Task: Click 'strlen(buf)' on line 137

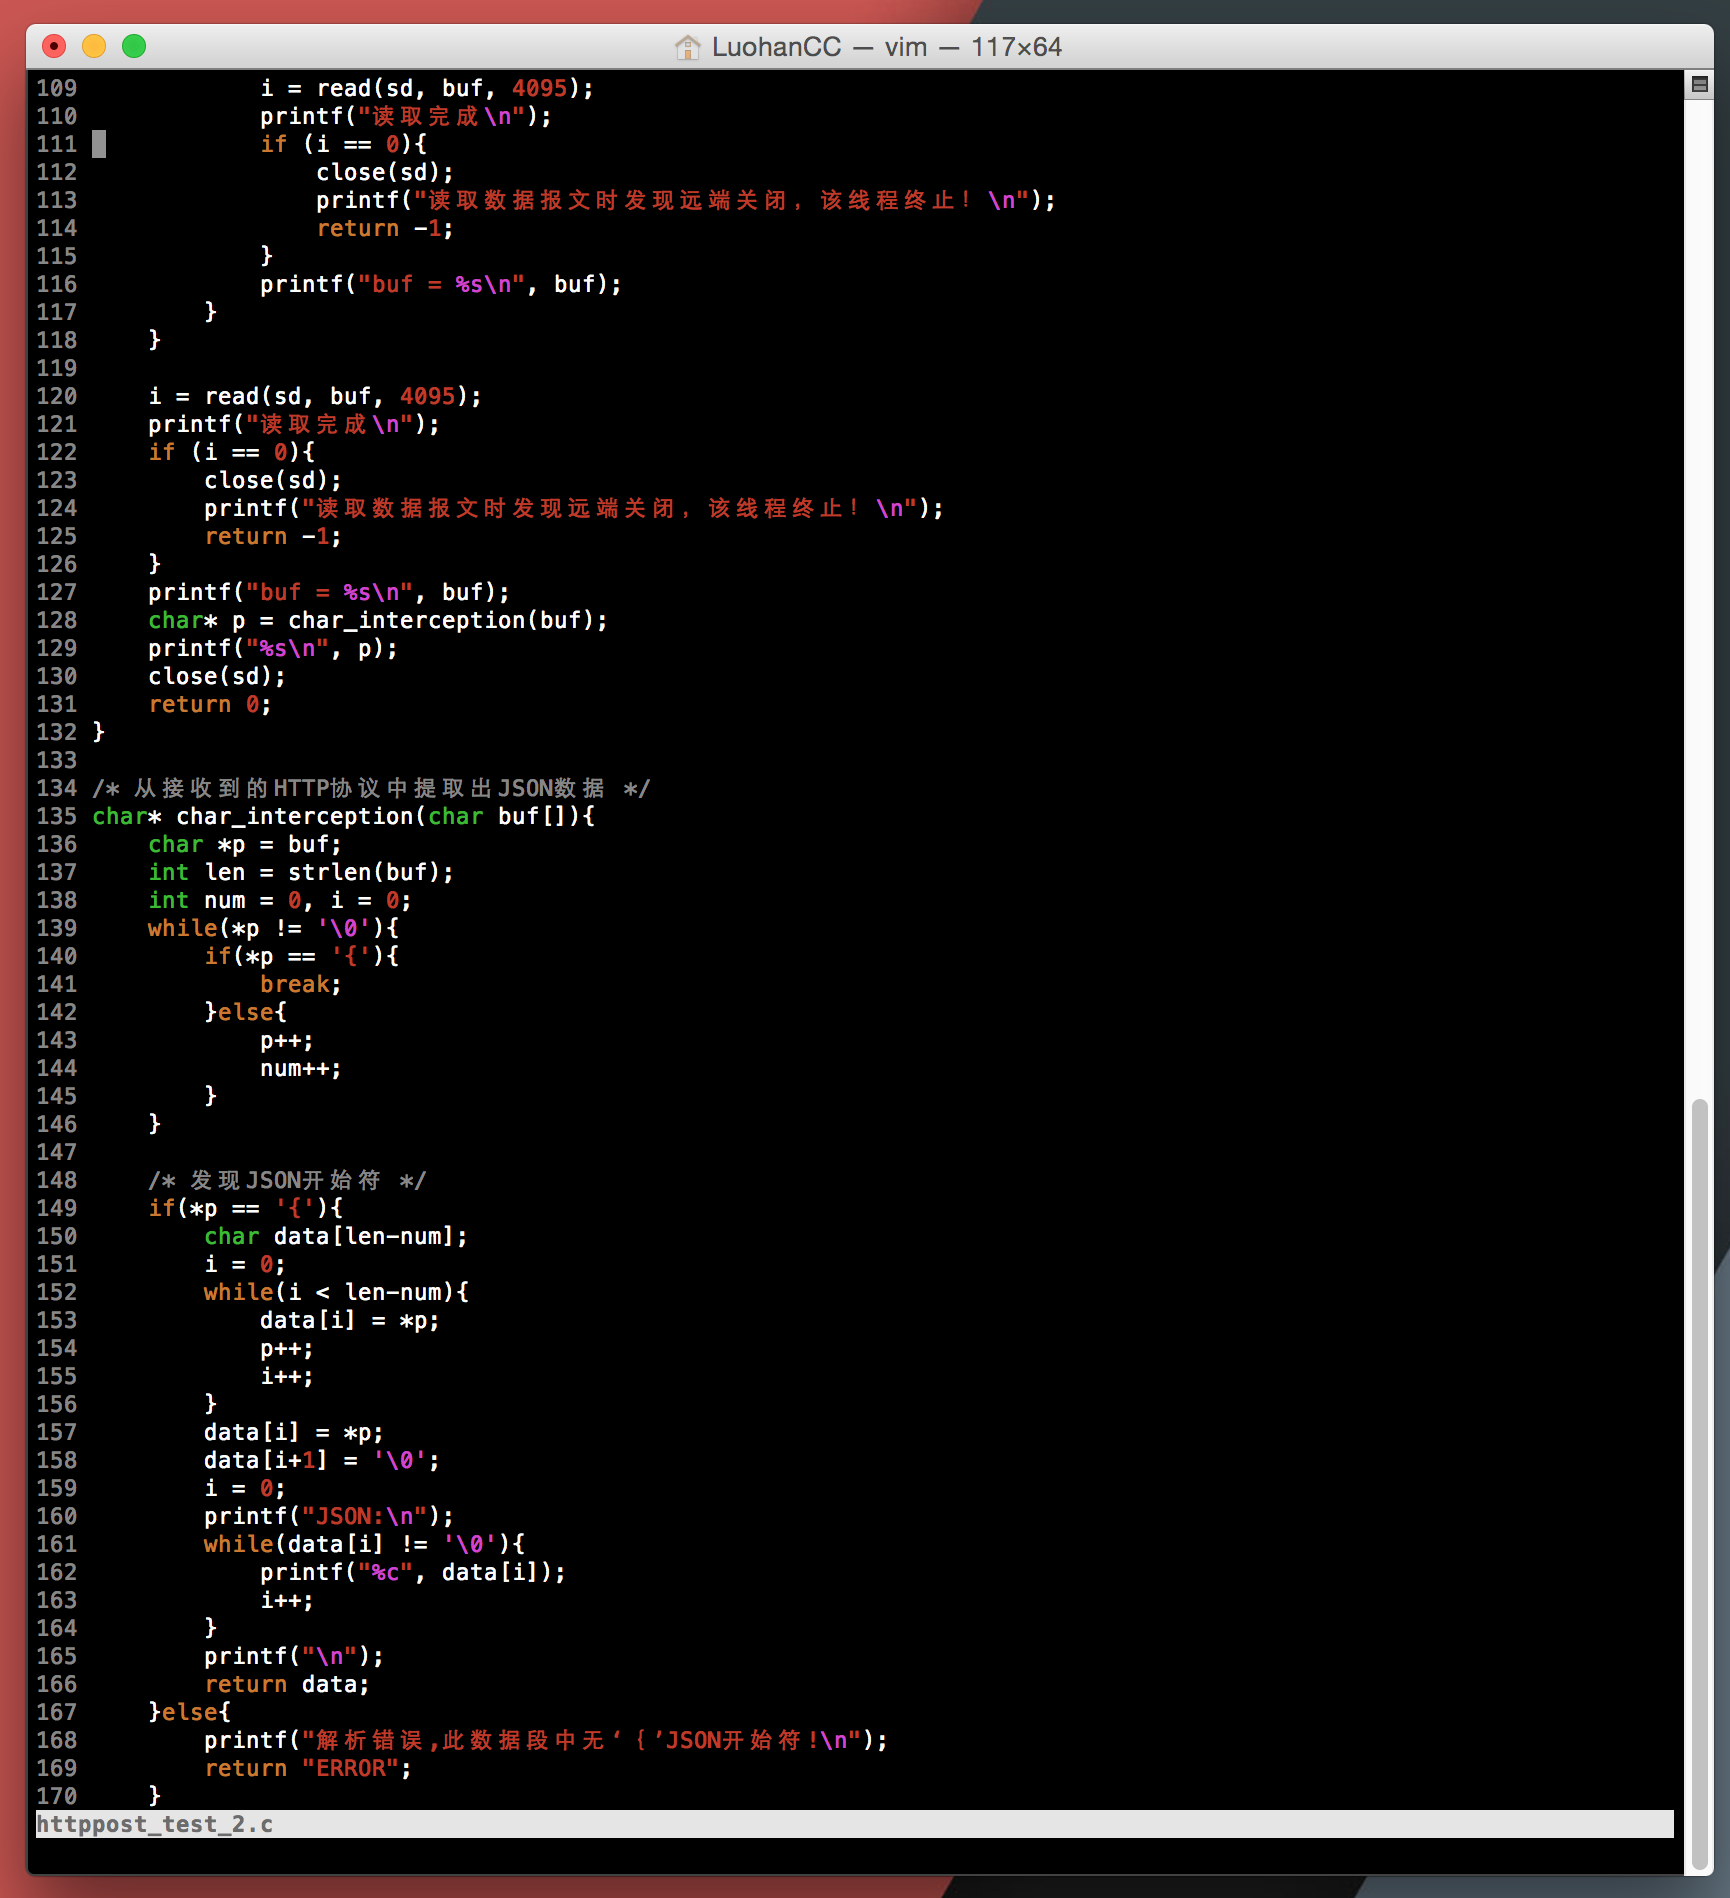Action: tap(370, 872)
